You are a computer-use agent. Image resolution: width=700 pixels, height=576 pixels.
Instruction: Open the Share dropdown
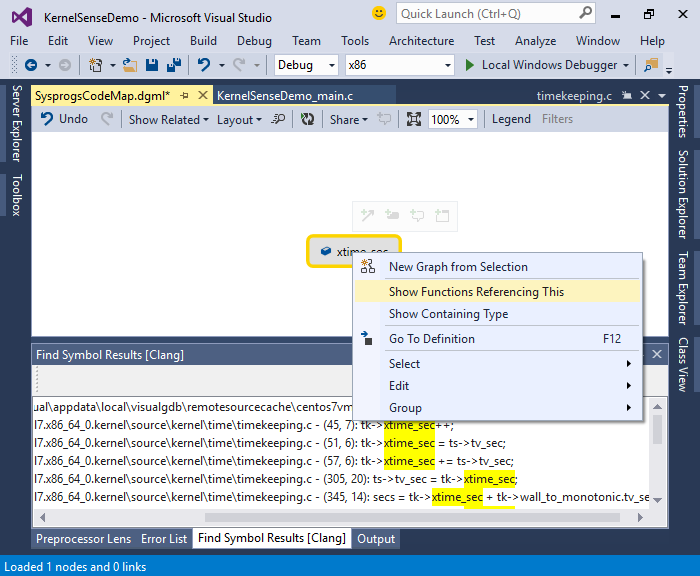tap(348, 120)
